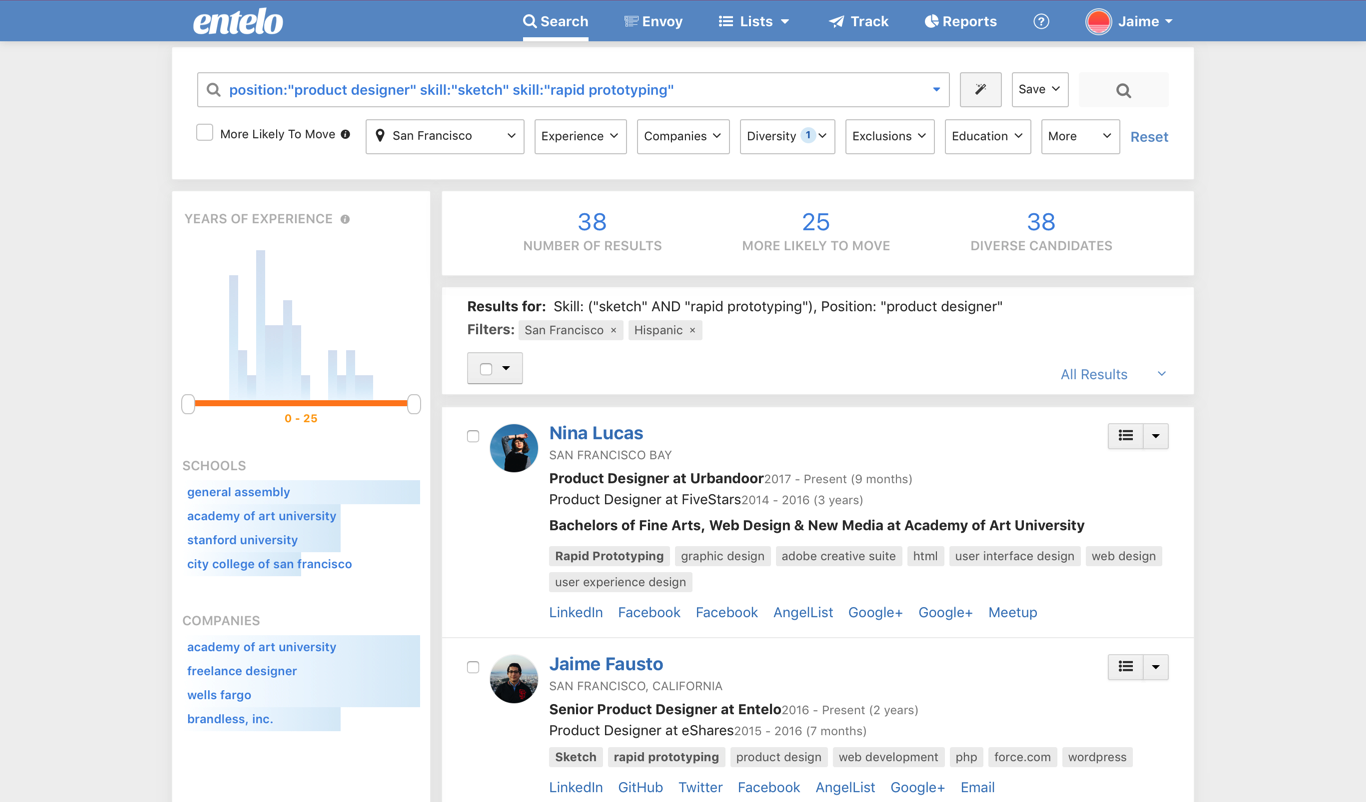Check the box next to Nina Lucas
Screen dimensions: 1366x802
pos(473,436)
